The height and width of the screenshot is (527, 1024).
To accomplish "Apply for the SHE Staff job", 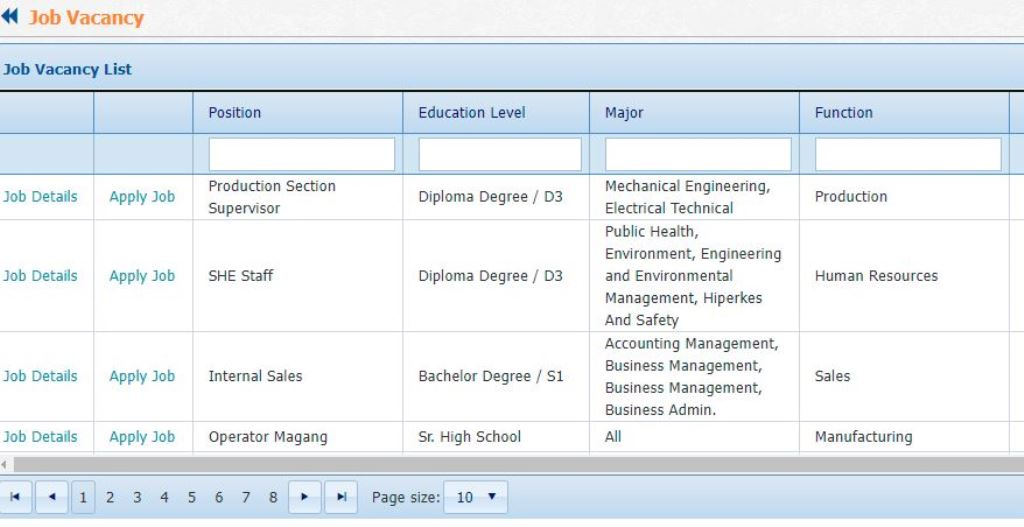I will tap(142, 276).
